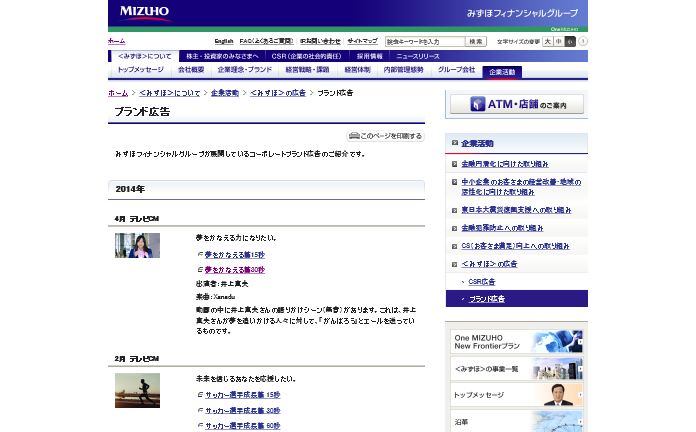
Task: Open the ホーム link under the logo
Action: click(117, 41)
